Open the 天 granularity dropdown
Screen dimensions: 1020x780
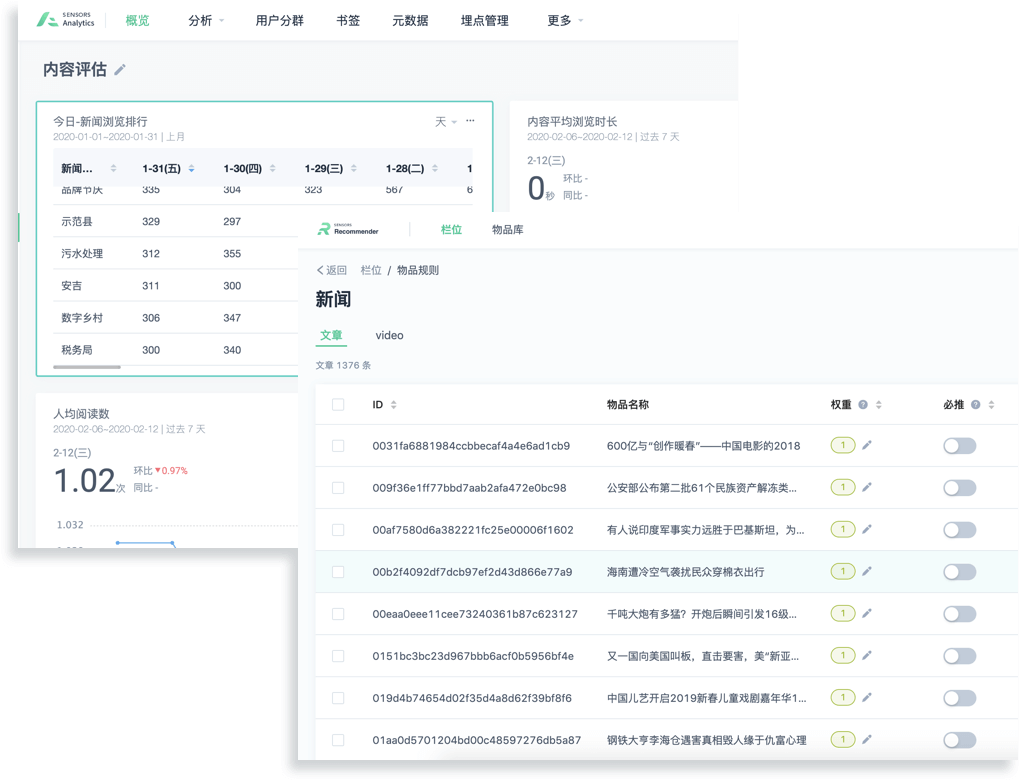click(445, 121)
